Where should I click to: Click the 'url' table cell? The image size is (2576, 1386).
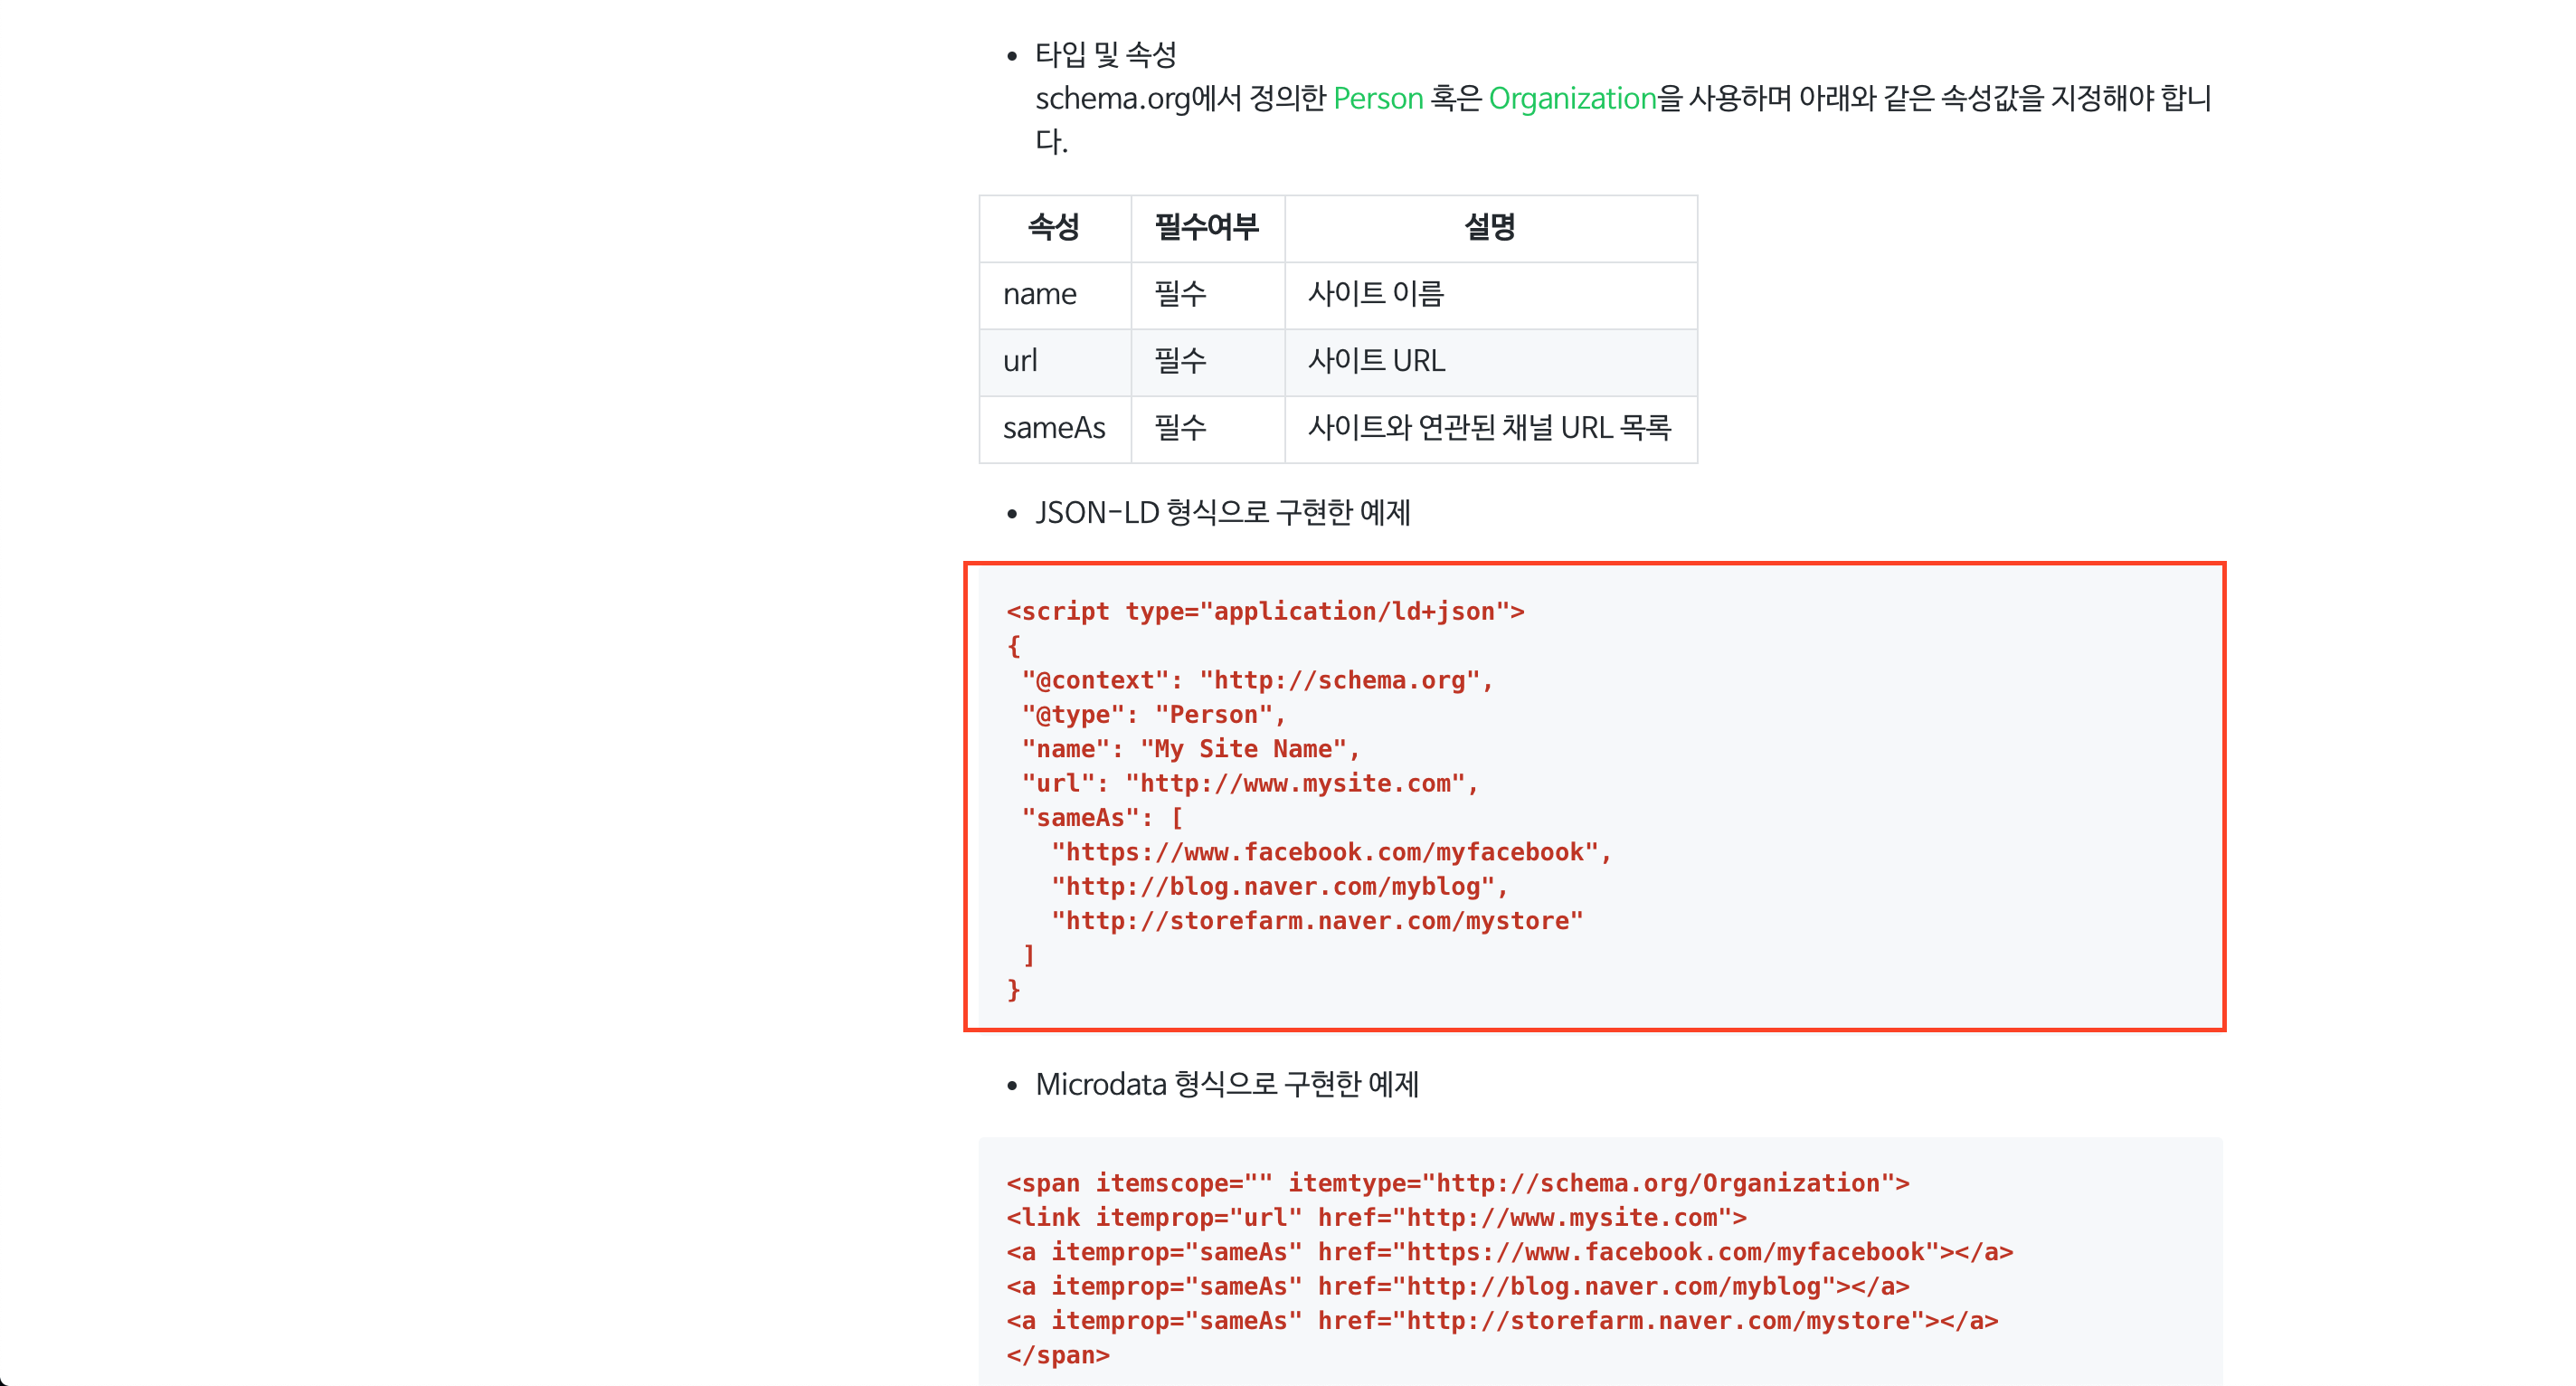[x=1054, y=361]
